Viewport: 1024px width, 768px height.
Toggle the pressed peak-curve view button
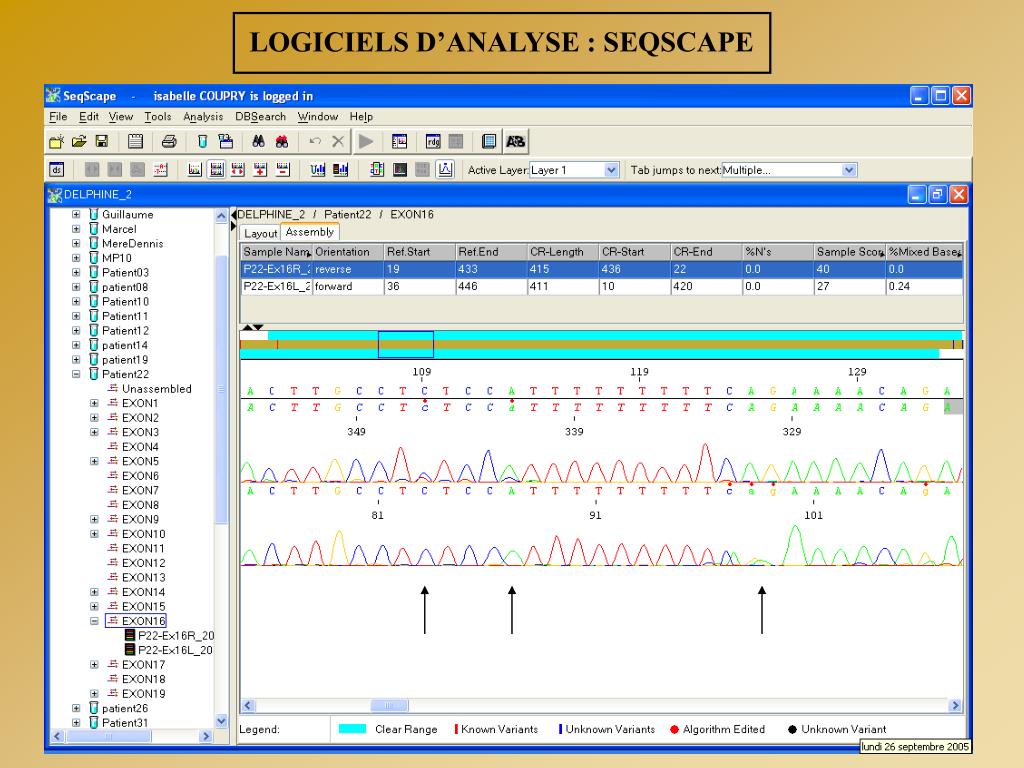click(445, 170)
